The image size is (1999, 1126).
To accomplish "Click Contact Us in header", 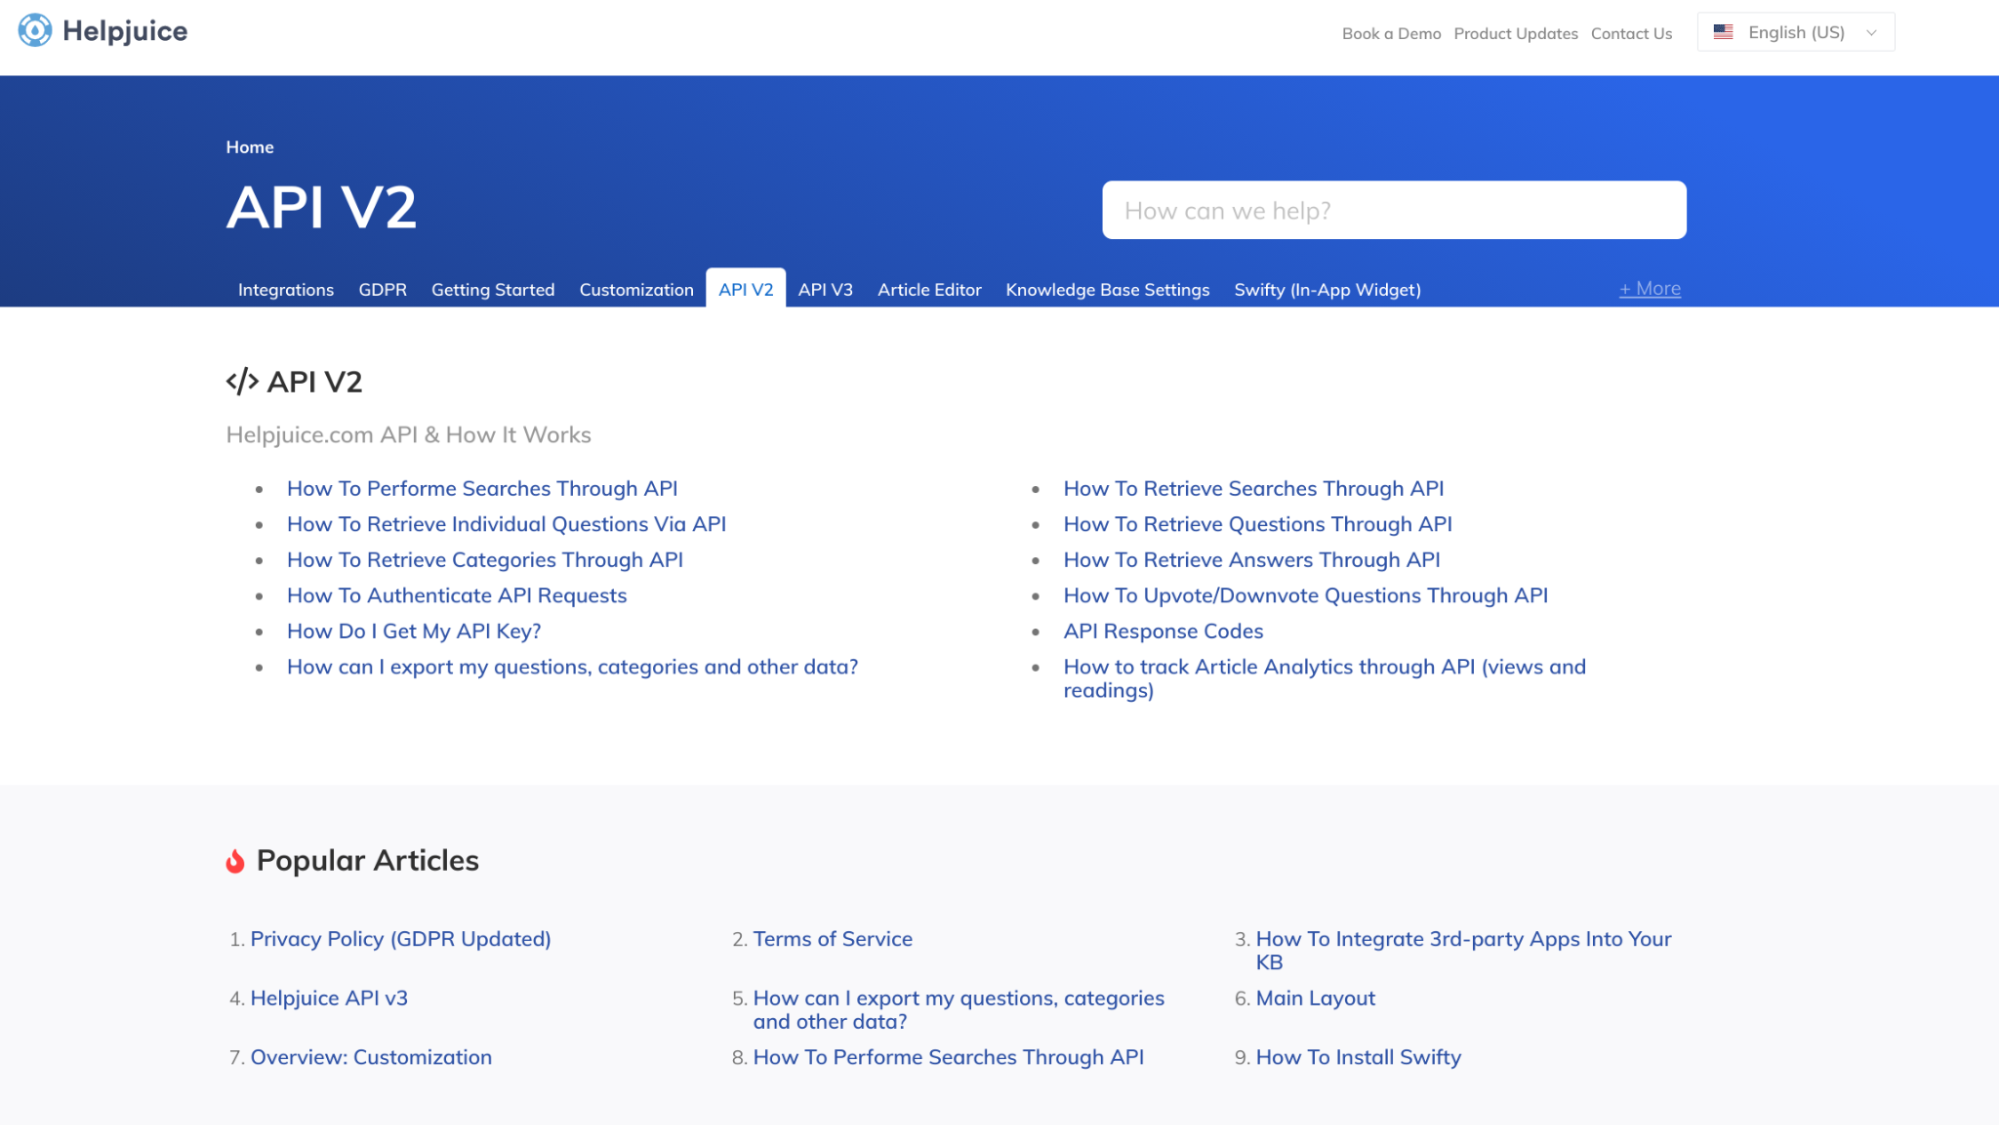I will (1631, 34).
